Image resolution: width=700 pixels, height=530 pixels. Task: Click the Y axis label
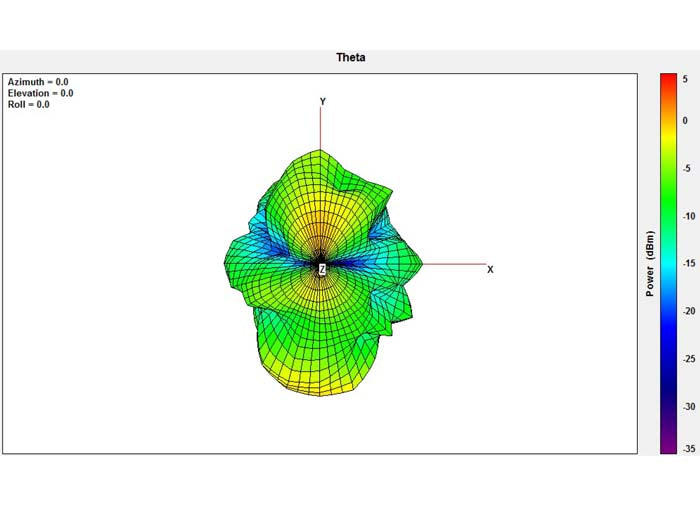click(x=322, y=102)
